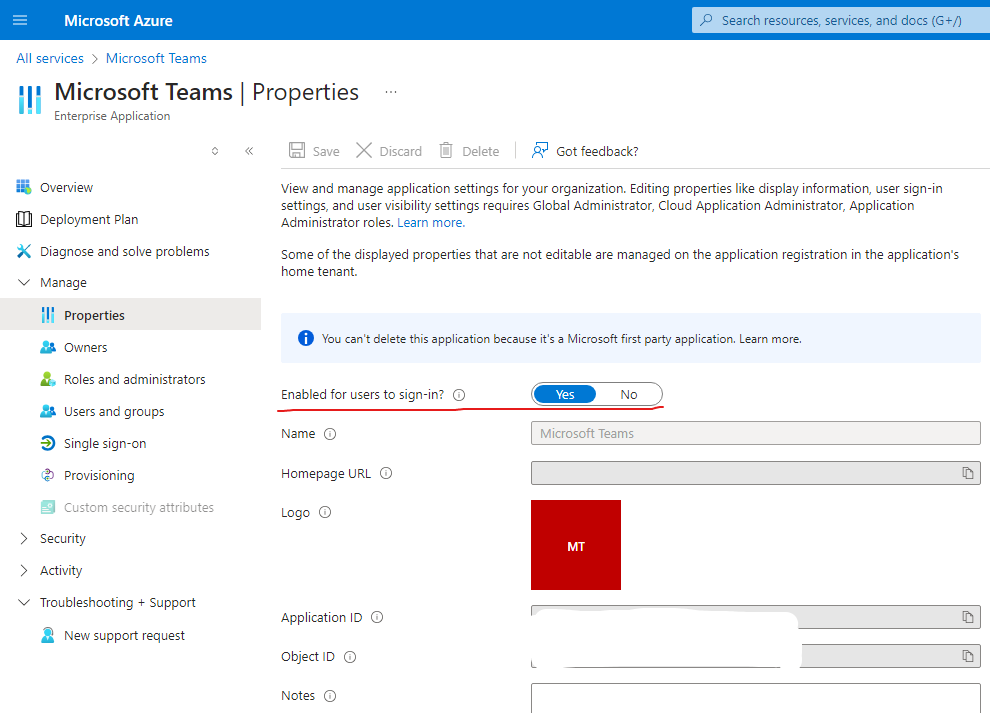Click the Owners people icon
The image size is (990, 713).
(47, 347)
